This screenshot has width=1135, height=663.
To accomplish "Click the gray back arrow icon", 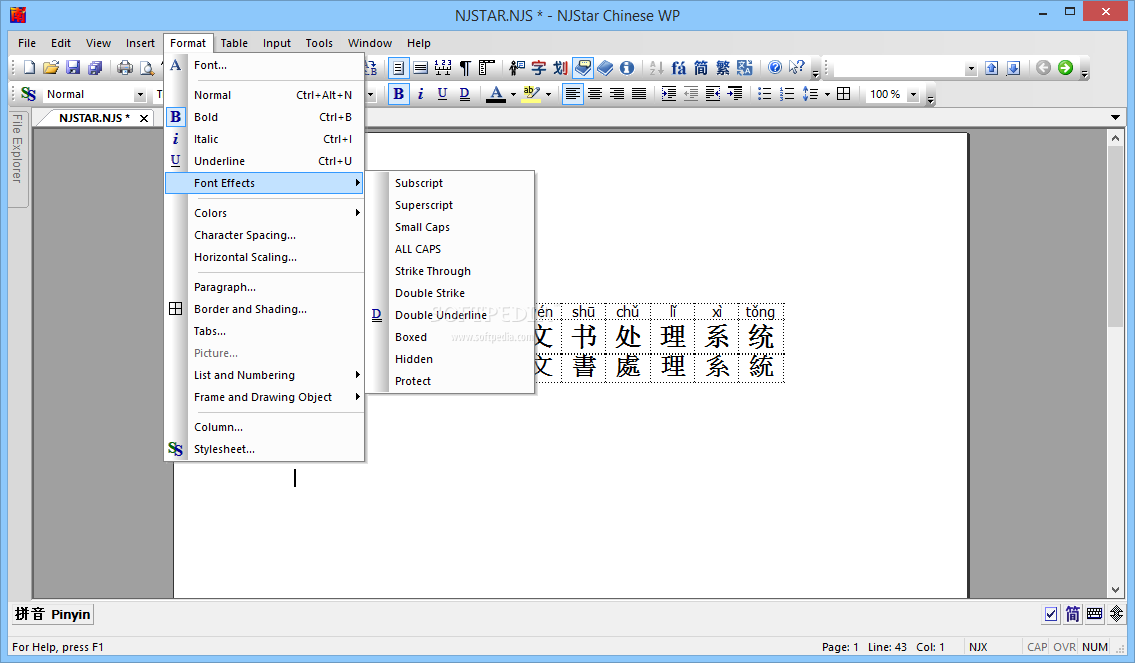I will (x=1043, y=67).
